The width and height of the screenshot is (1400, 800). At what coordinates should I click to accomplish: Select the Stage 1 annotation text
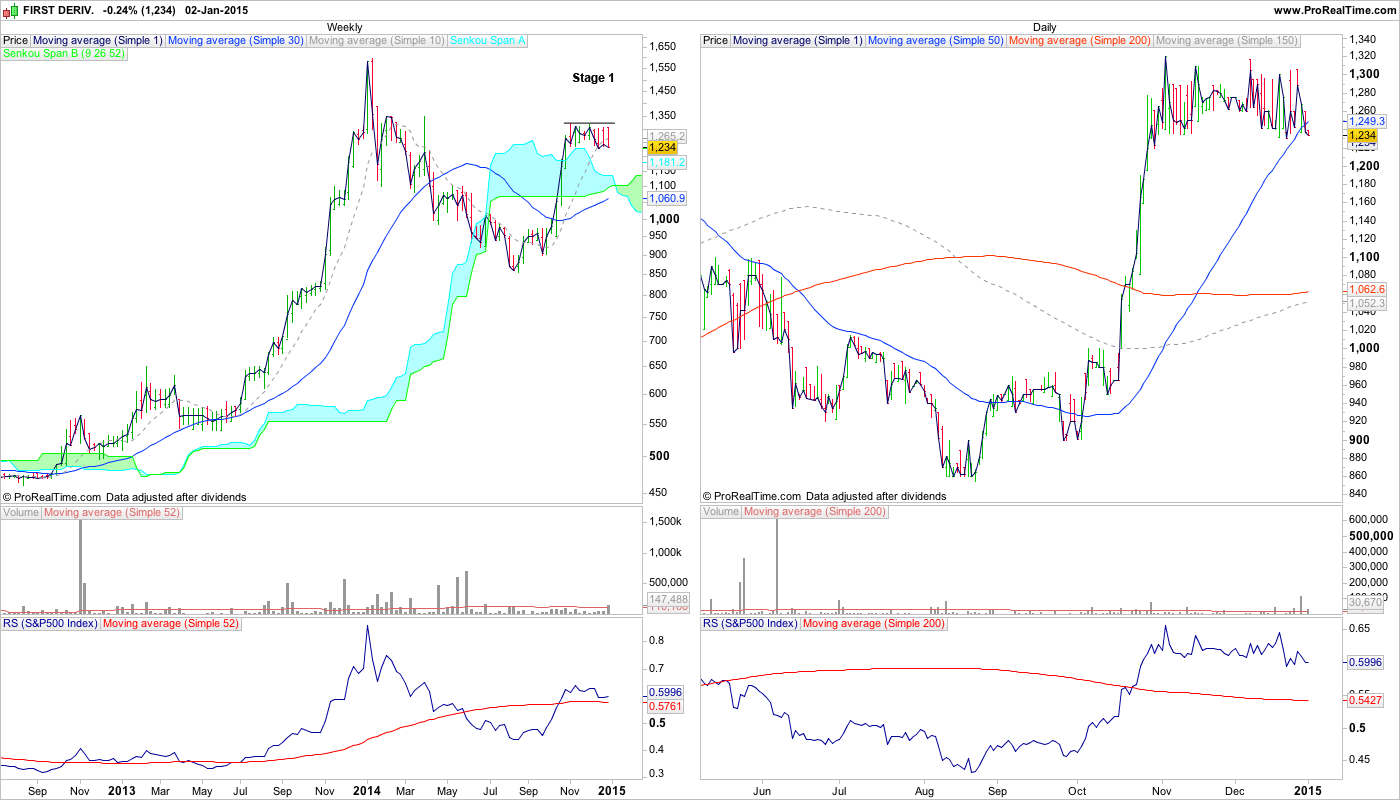(593, 78)
